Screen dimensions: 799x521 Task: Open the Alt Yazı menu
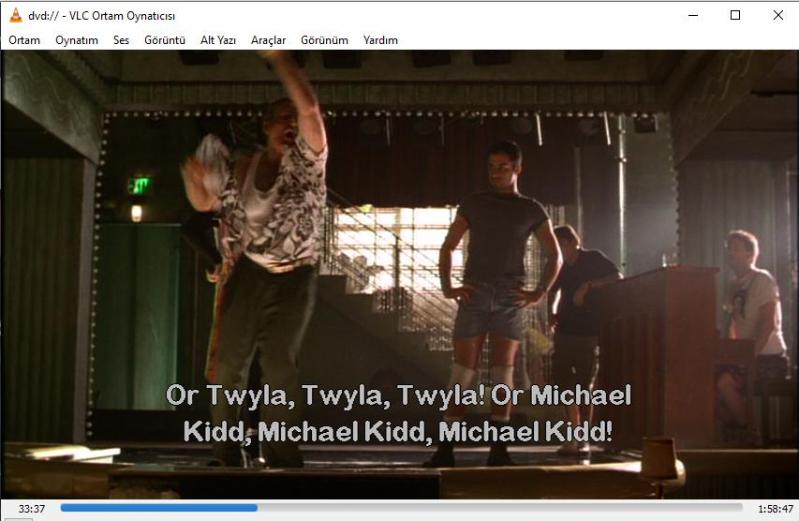218,40
